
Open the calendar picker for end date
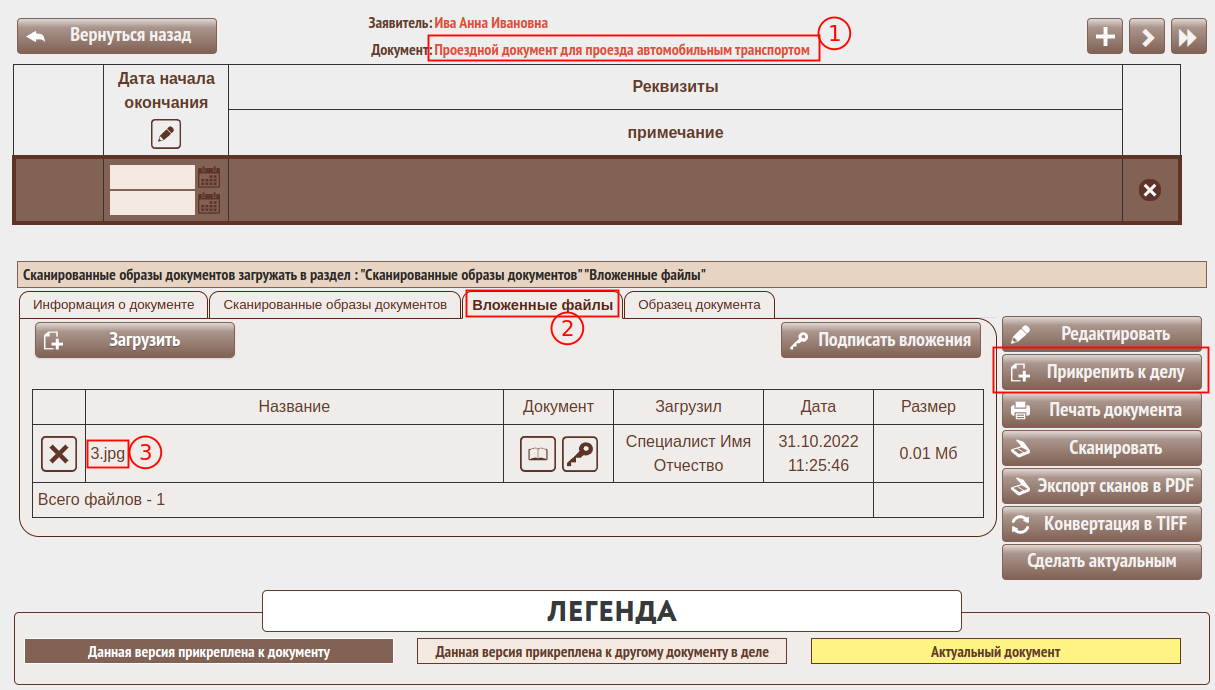pos(209,203)
